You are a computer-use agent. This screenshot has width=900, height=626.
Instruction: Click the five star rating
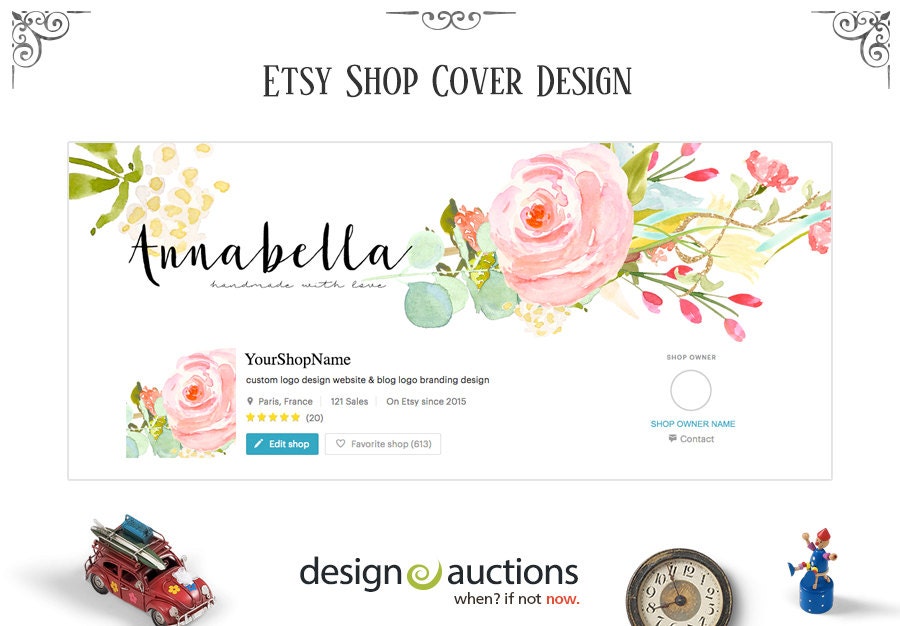click(273, 417)
